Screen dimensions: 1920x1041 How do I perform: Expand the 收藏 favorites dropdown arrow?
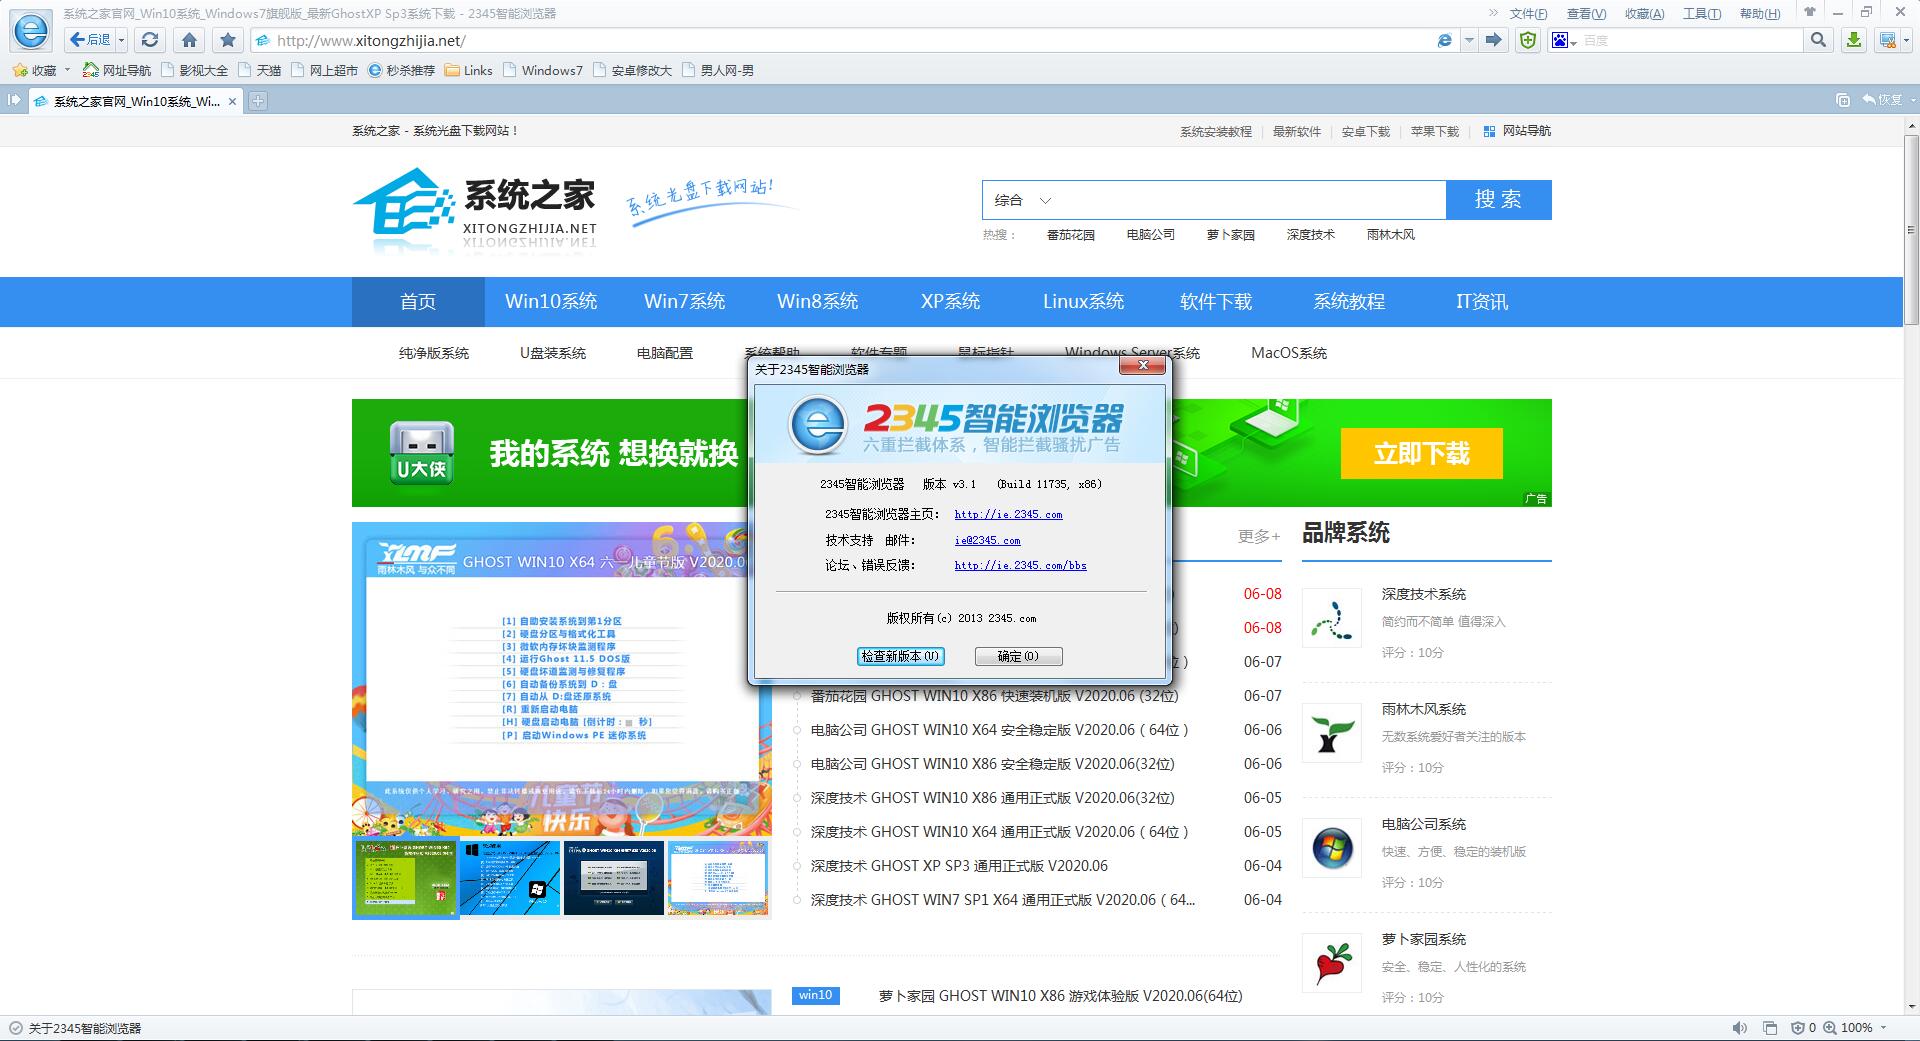pyautogui.click(x=67, y=70)
